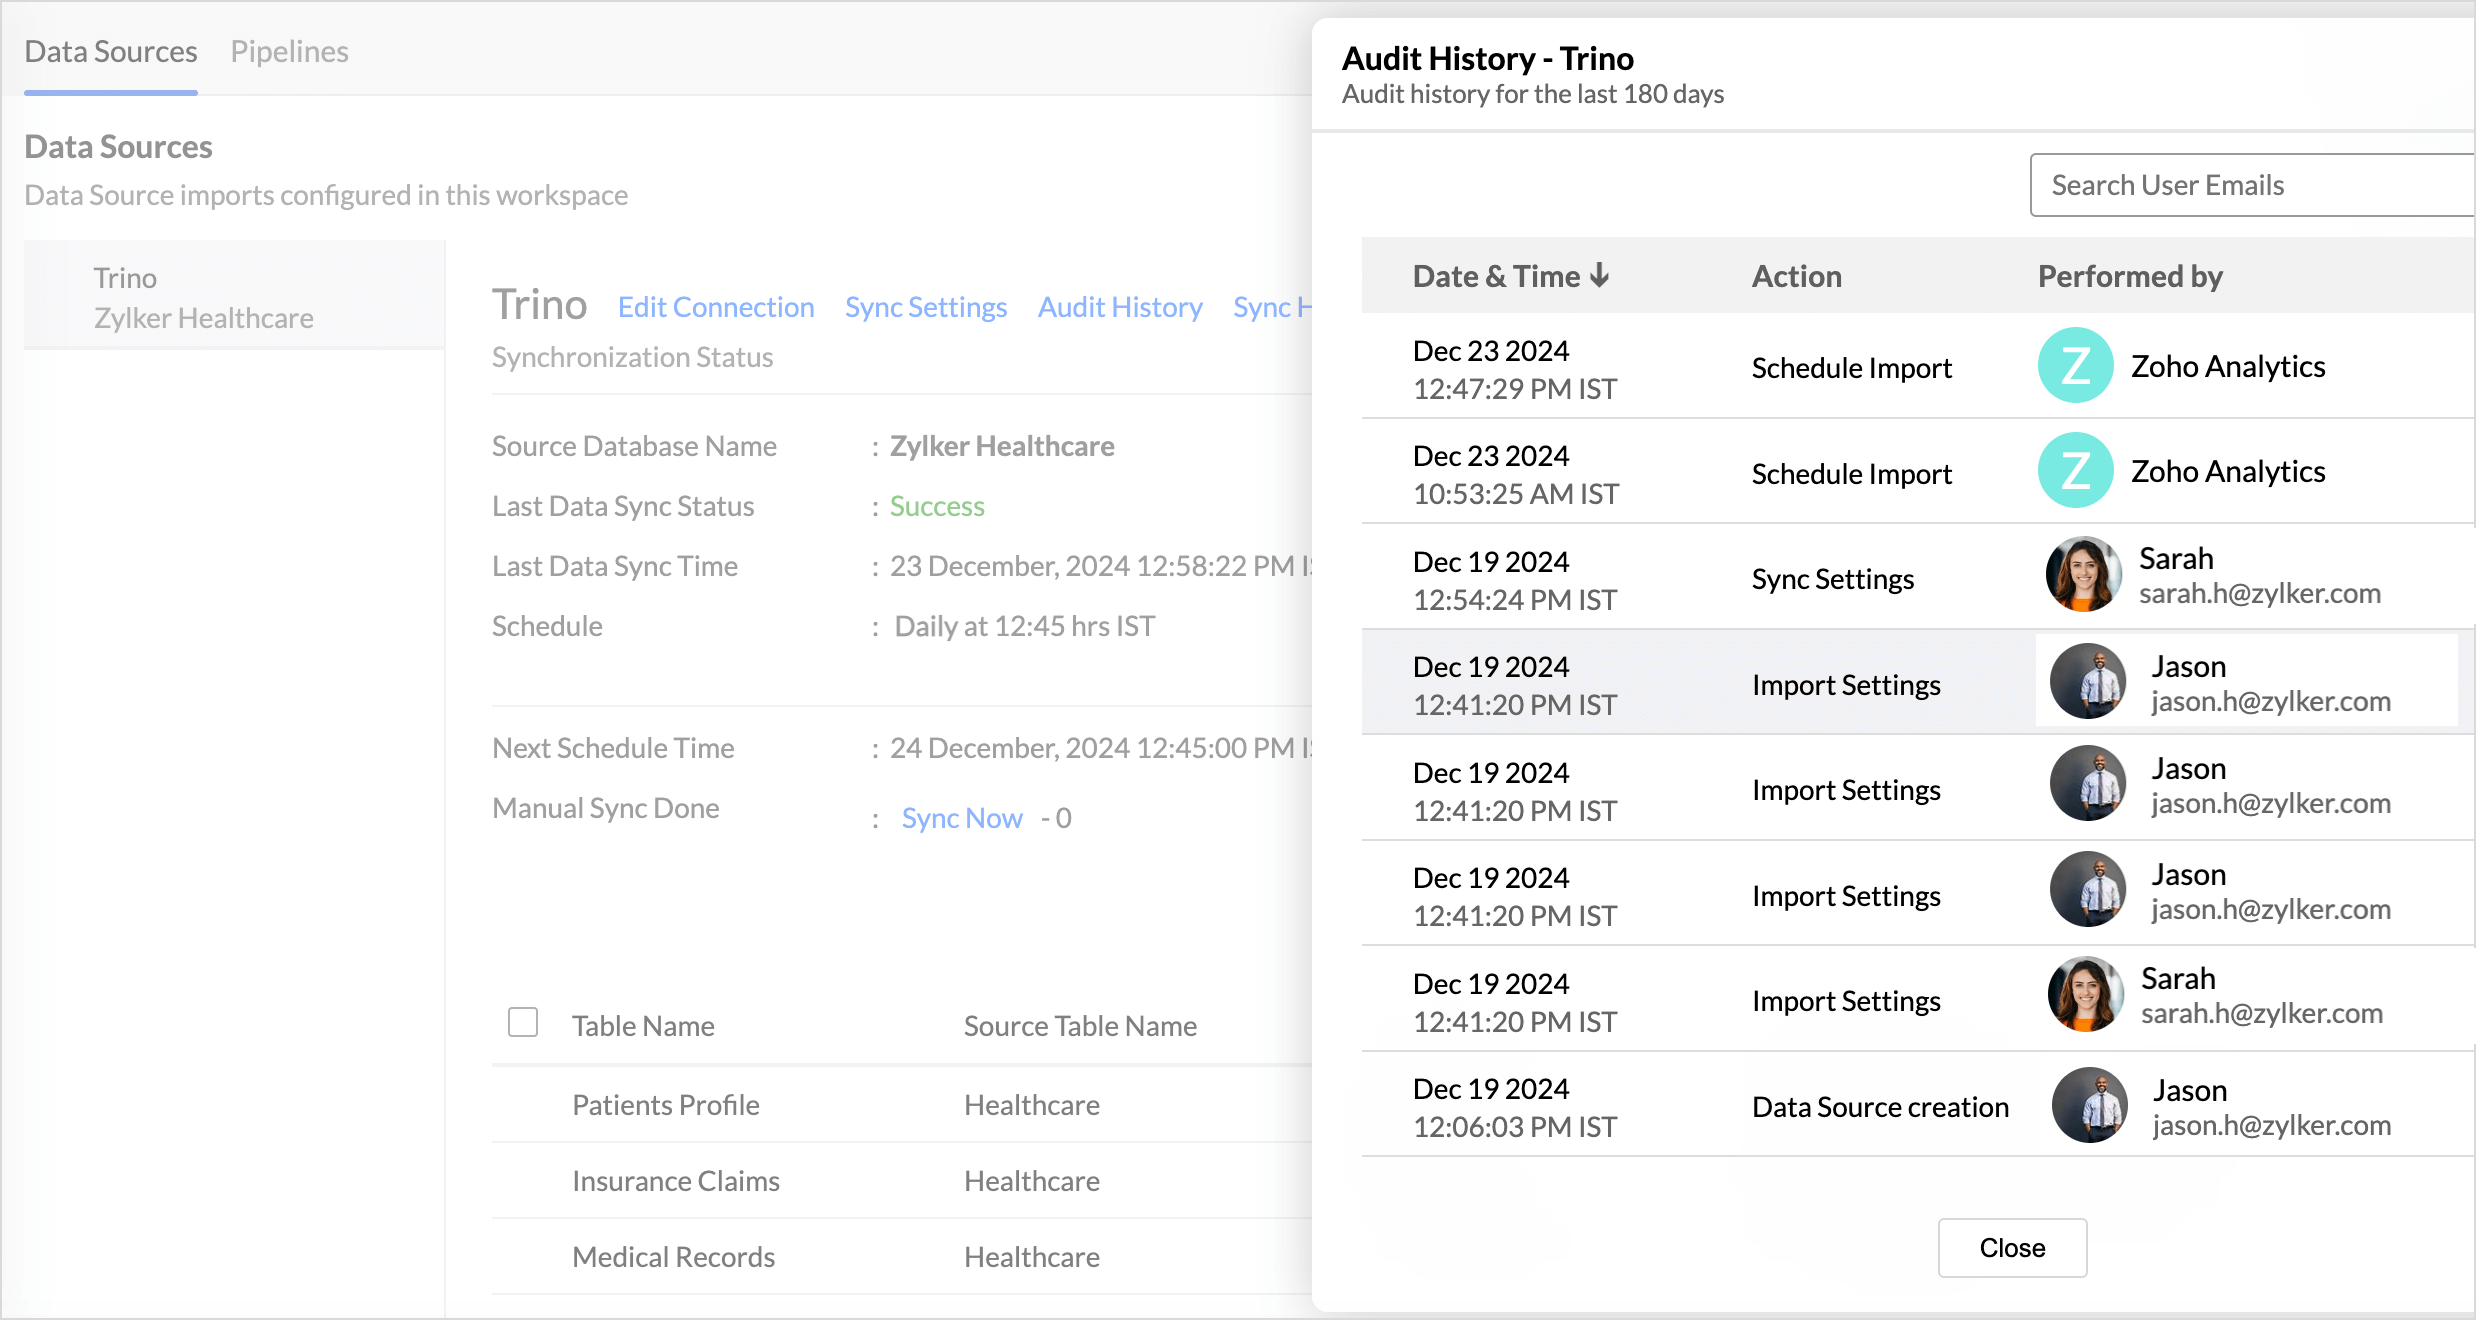Screen dimensions: 2476x1320
Task: Click the Data Source creation action entry
Action: (x=1880, y=1107)
